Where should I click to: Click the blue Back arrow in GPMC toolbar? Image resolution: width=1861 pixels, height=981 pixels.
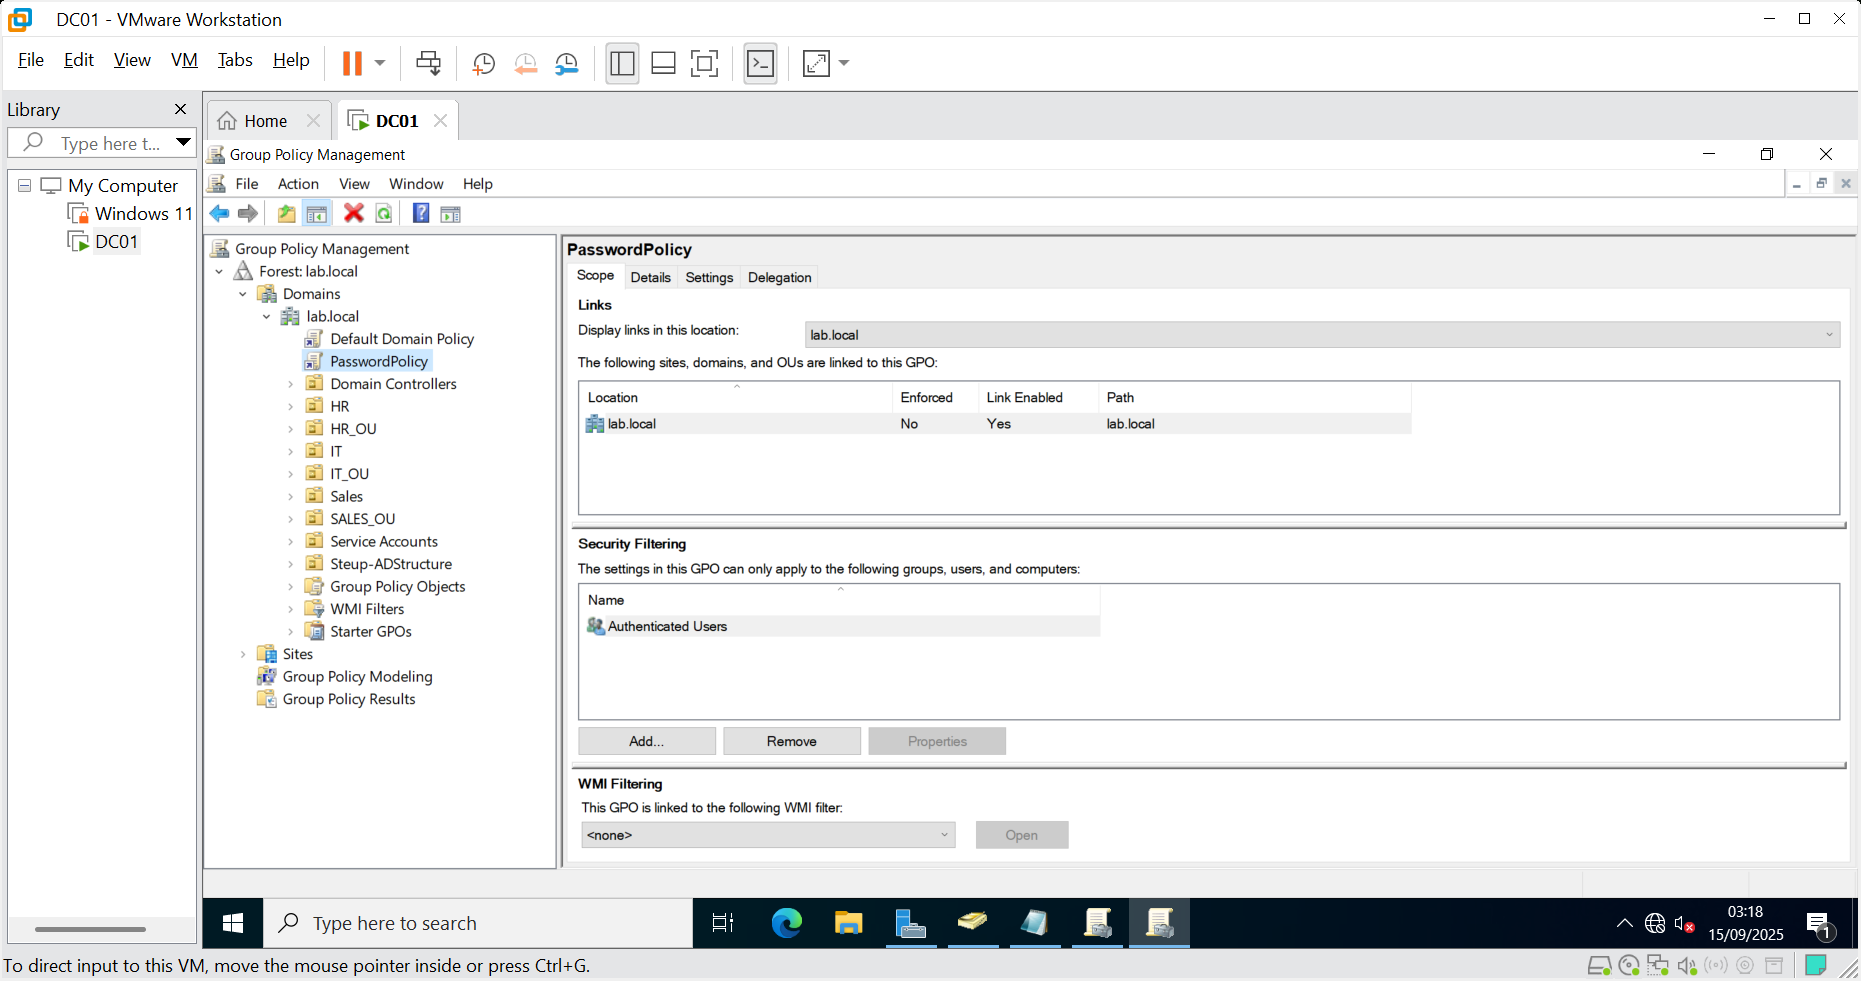click(219, 213)
